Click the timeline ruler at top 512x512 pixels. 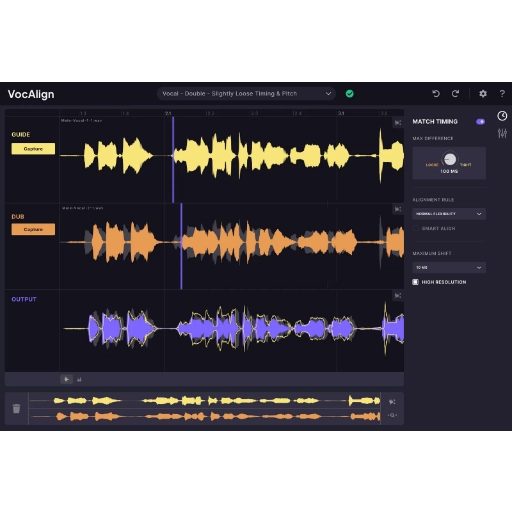(x=232, y=113)
